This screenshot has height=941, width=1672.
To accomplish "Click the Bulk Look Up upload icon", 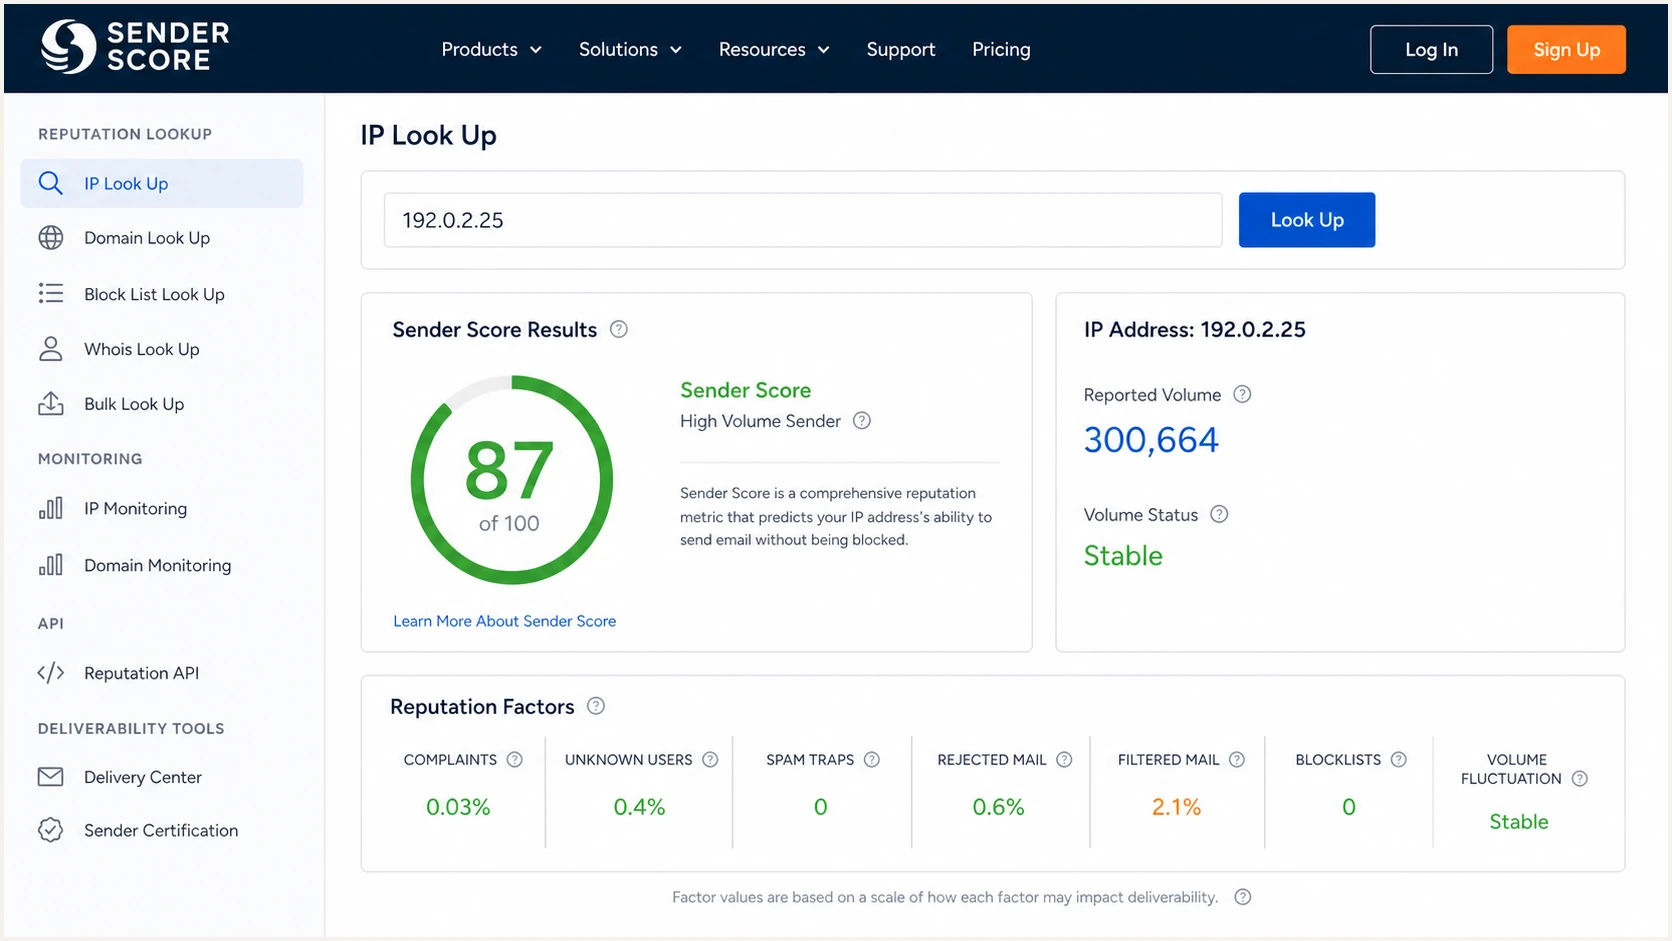I will pos(51,403).
